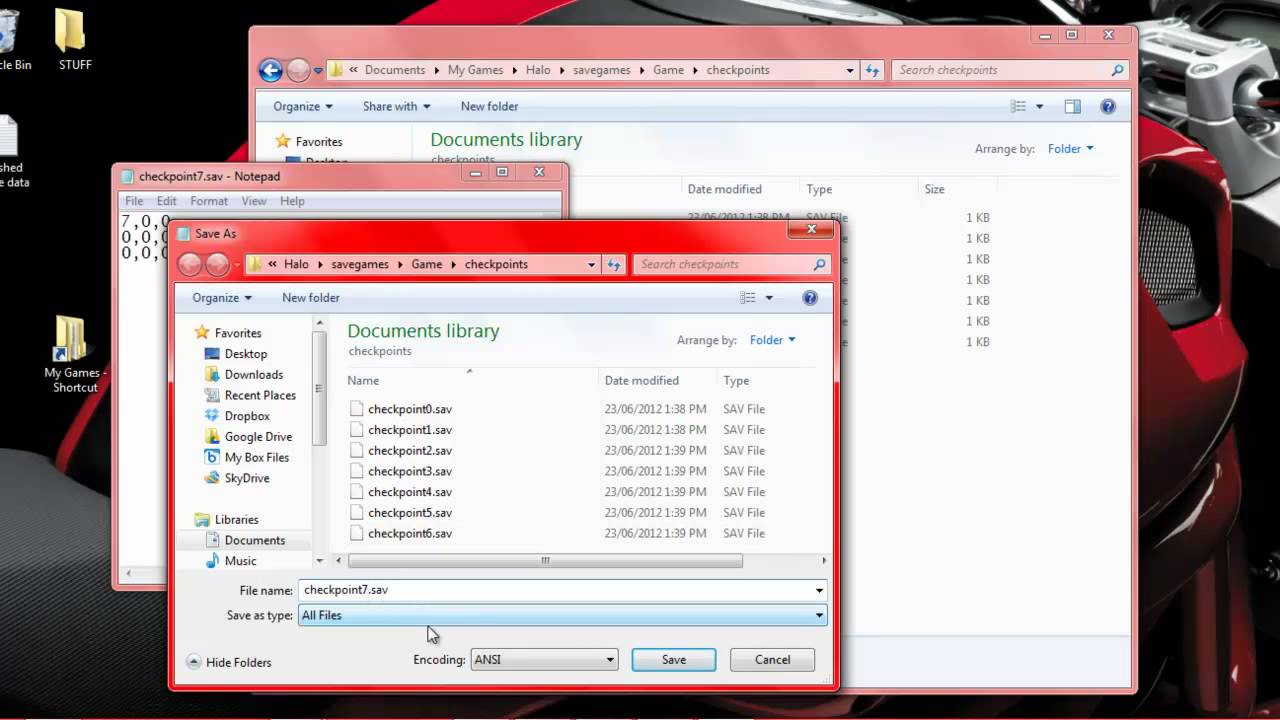Open File name history dropdown arrow

click(x=819, y=590)
